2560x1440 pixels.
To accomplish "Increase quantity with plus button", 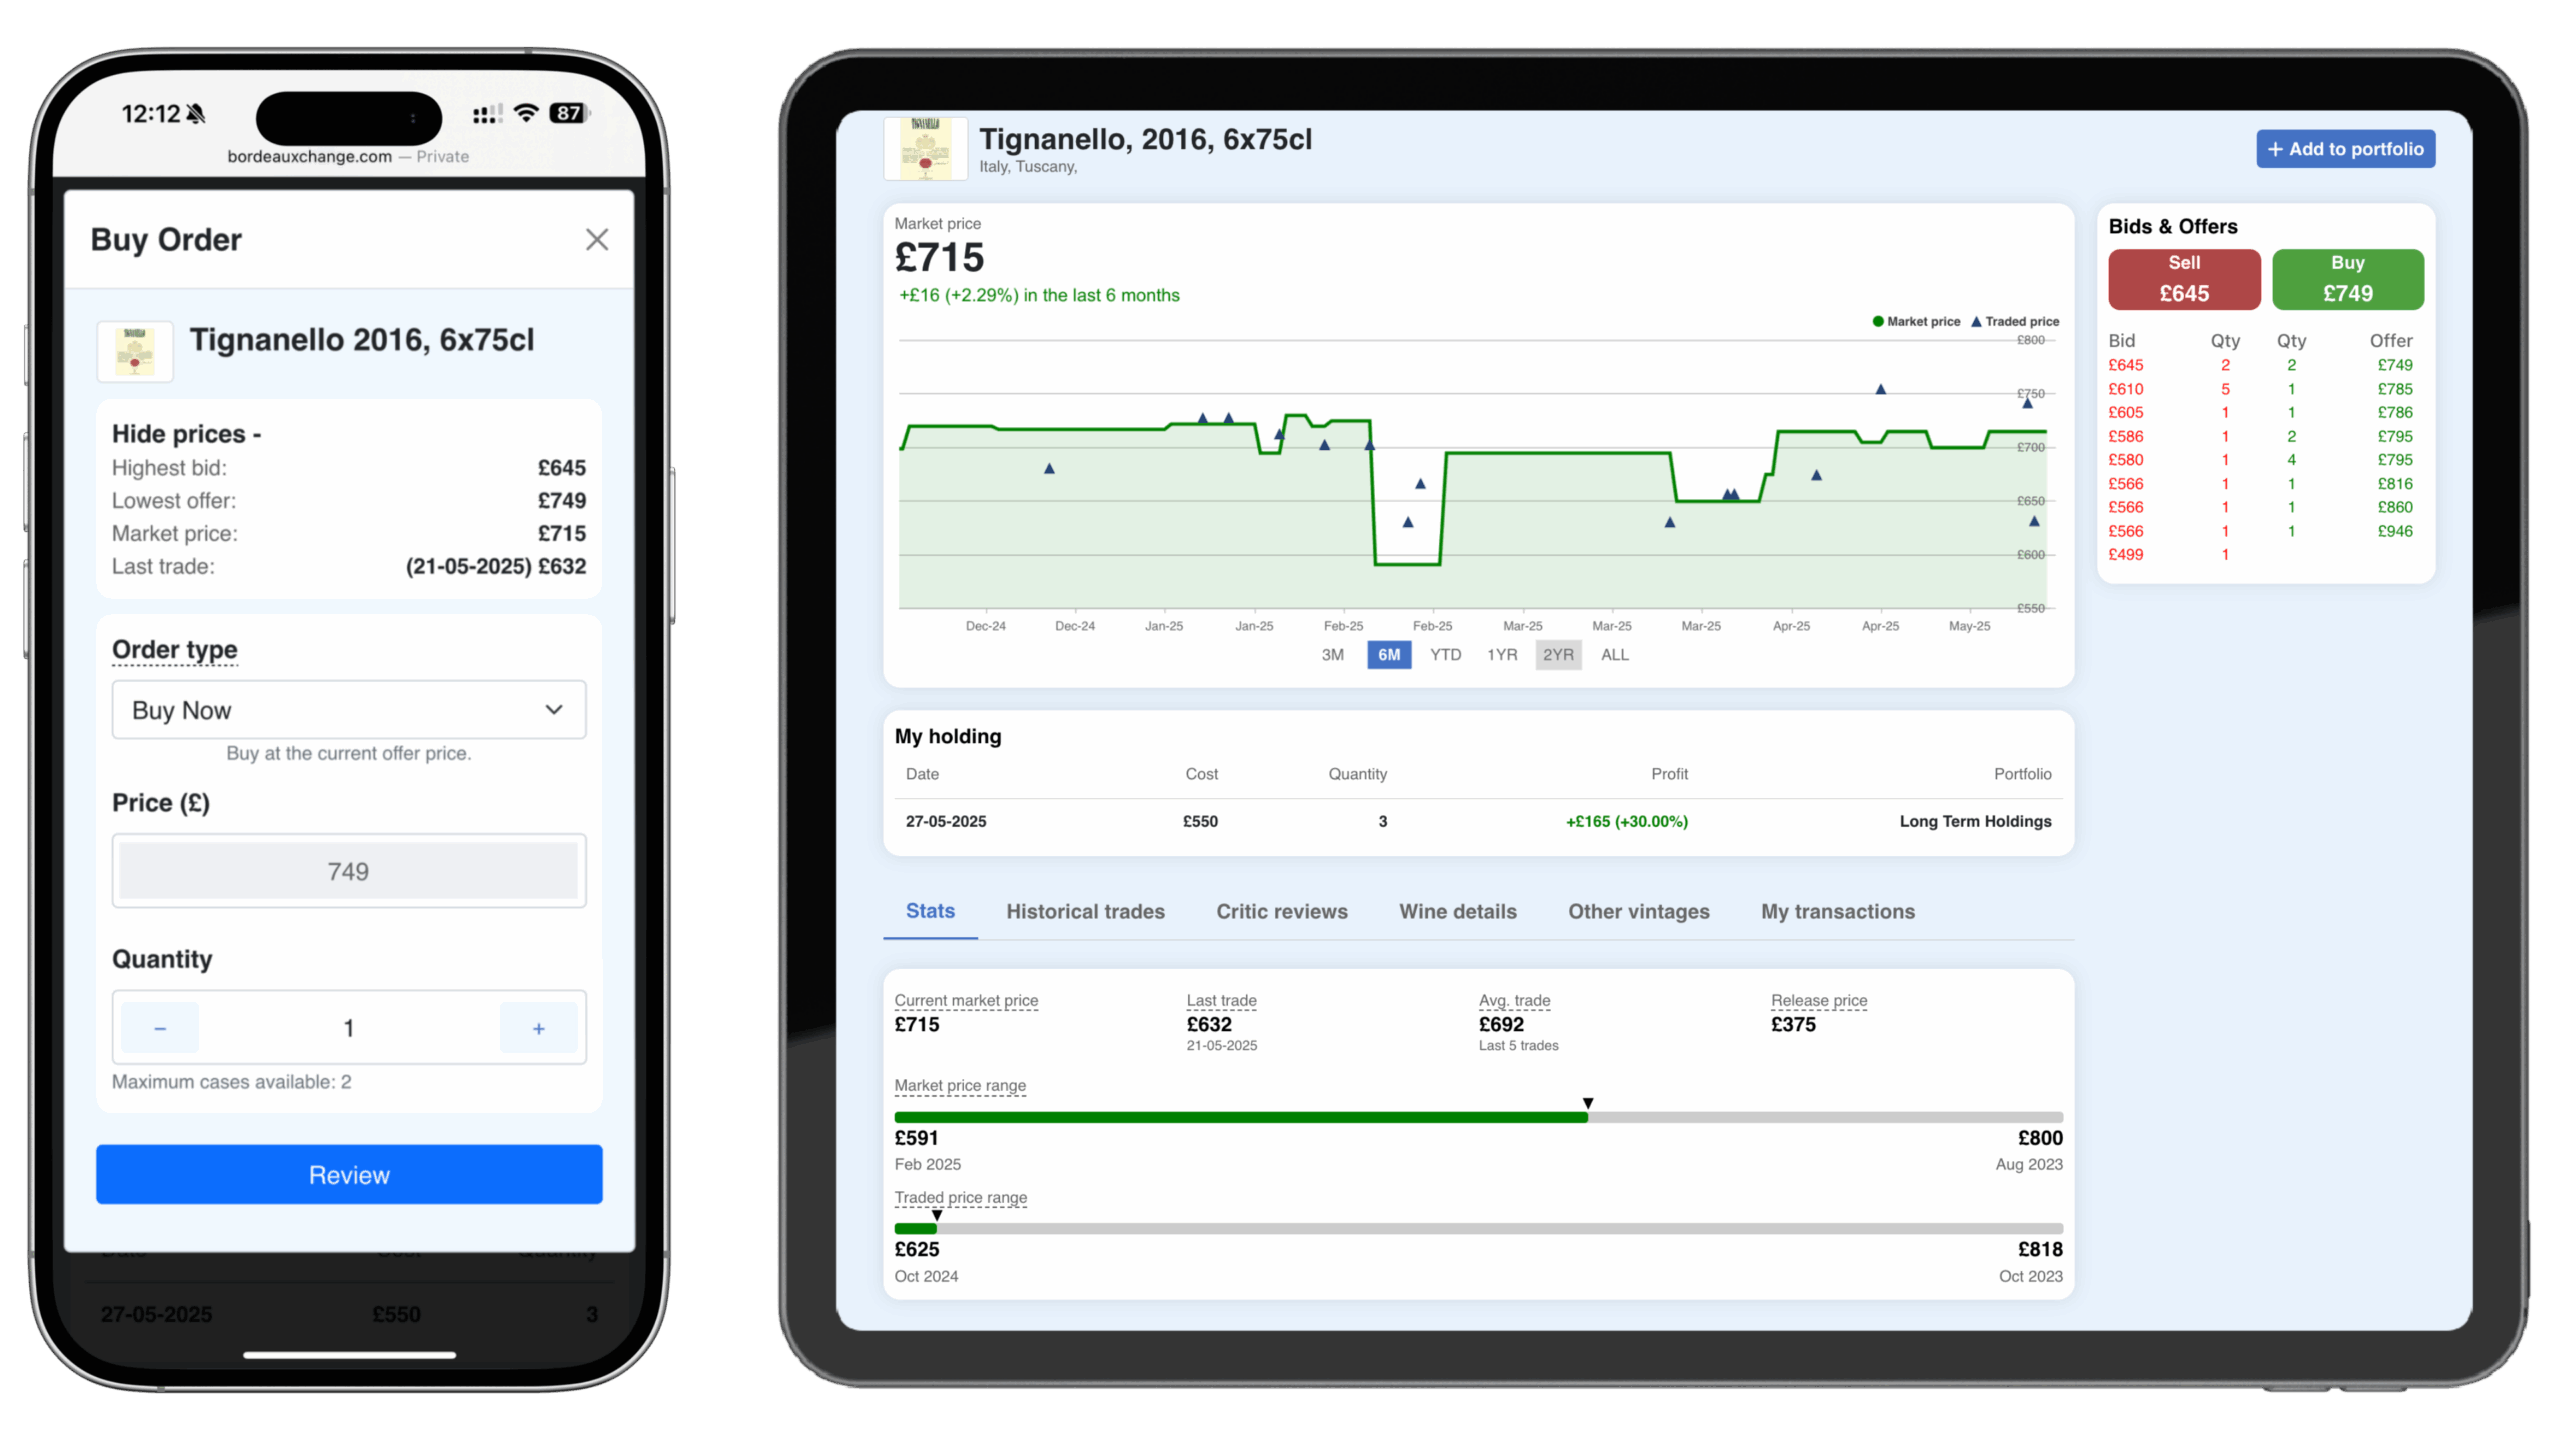I will 538,1028.
